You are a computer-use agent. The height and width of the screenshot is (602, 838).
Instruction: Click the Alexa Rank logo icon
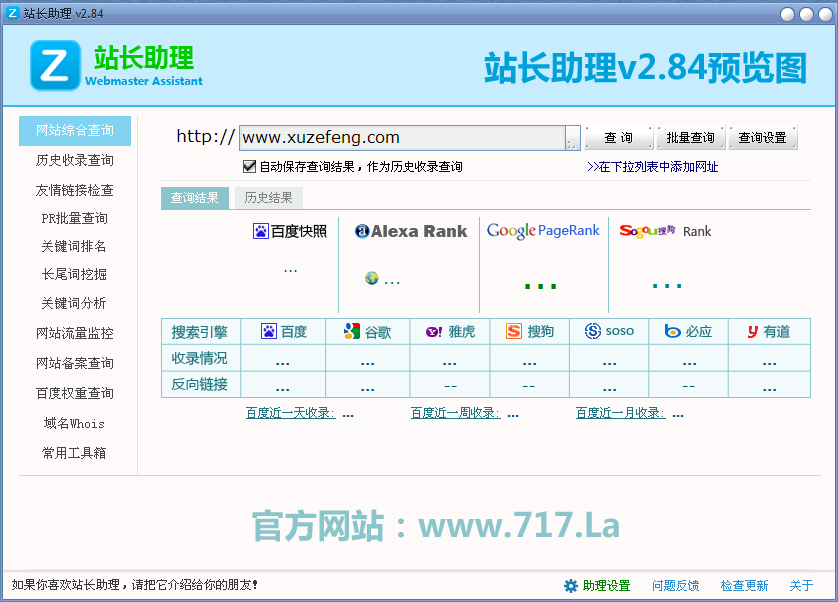tap(362, 231)
